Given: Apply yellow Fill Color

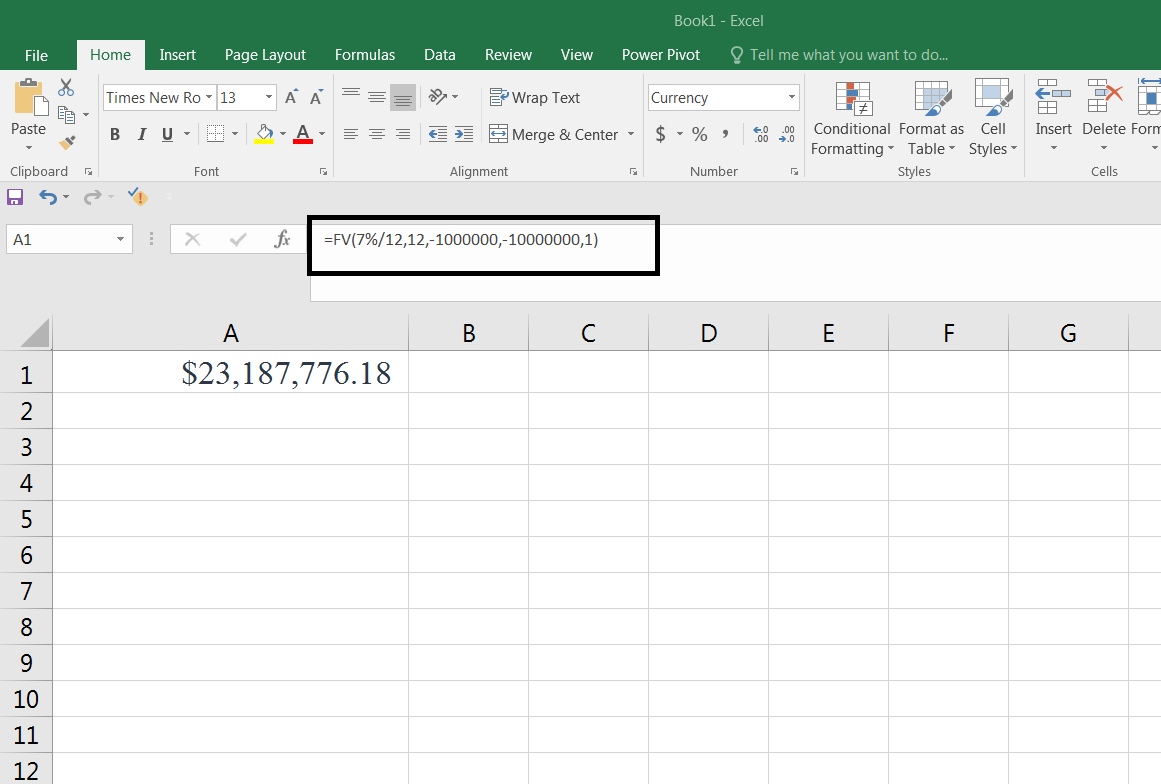Looking at the screenshot, I should [264, 134].
